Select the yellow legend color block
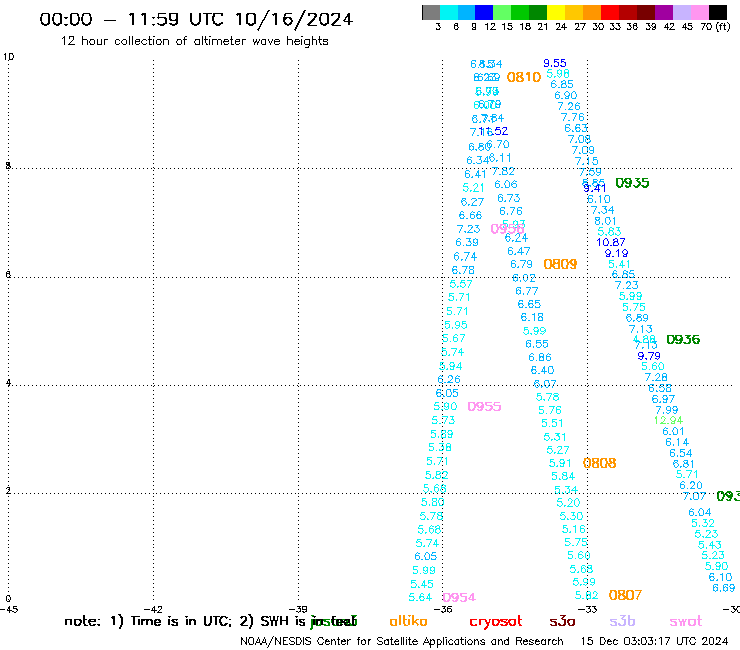The image size is (740, 650). point(556,12)
